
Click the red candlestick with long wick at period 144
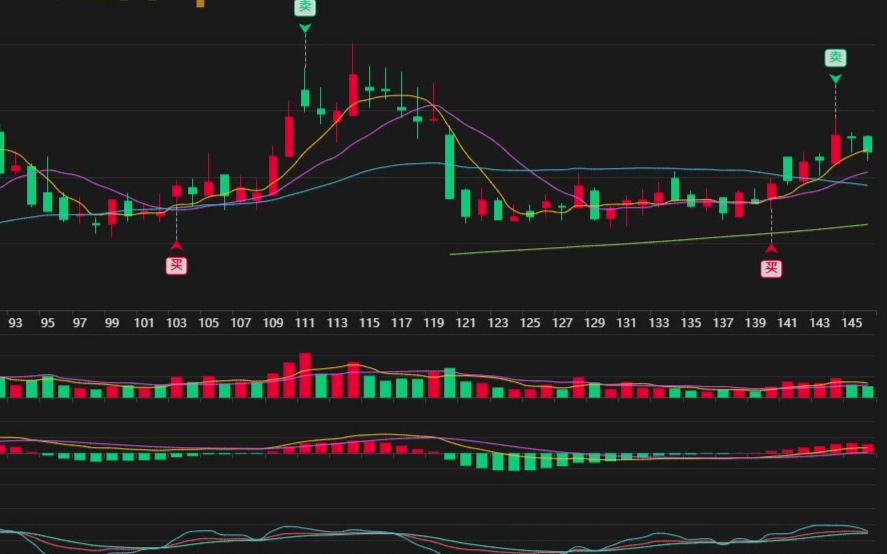(835, 148)
